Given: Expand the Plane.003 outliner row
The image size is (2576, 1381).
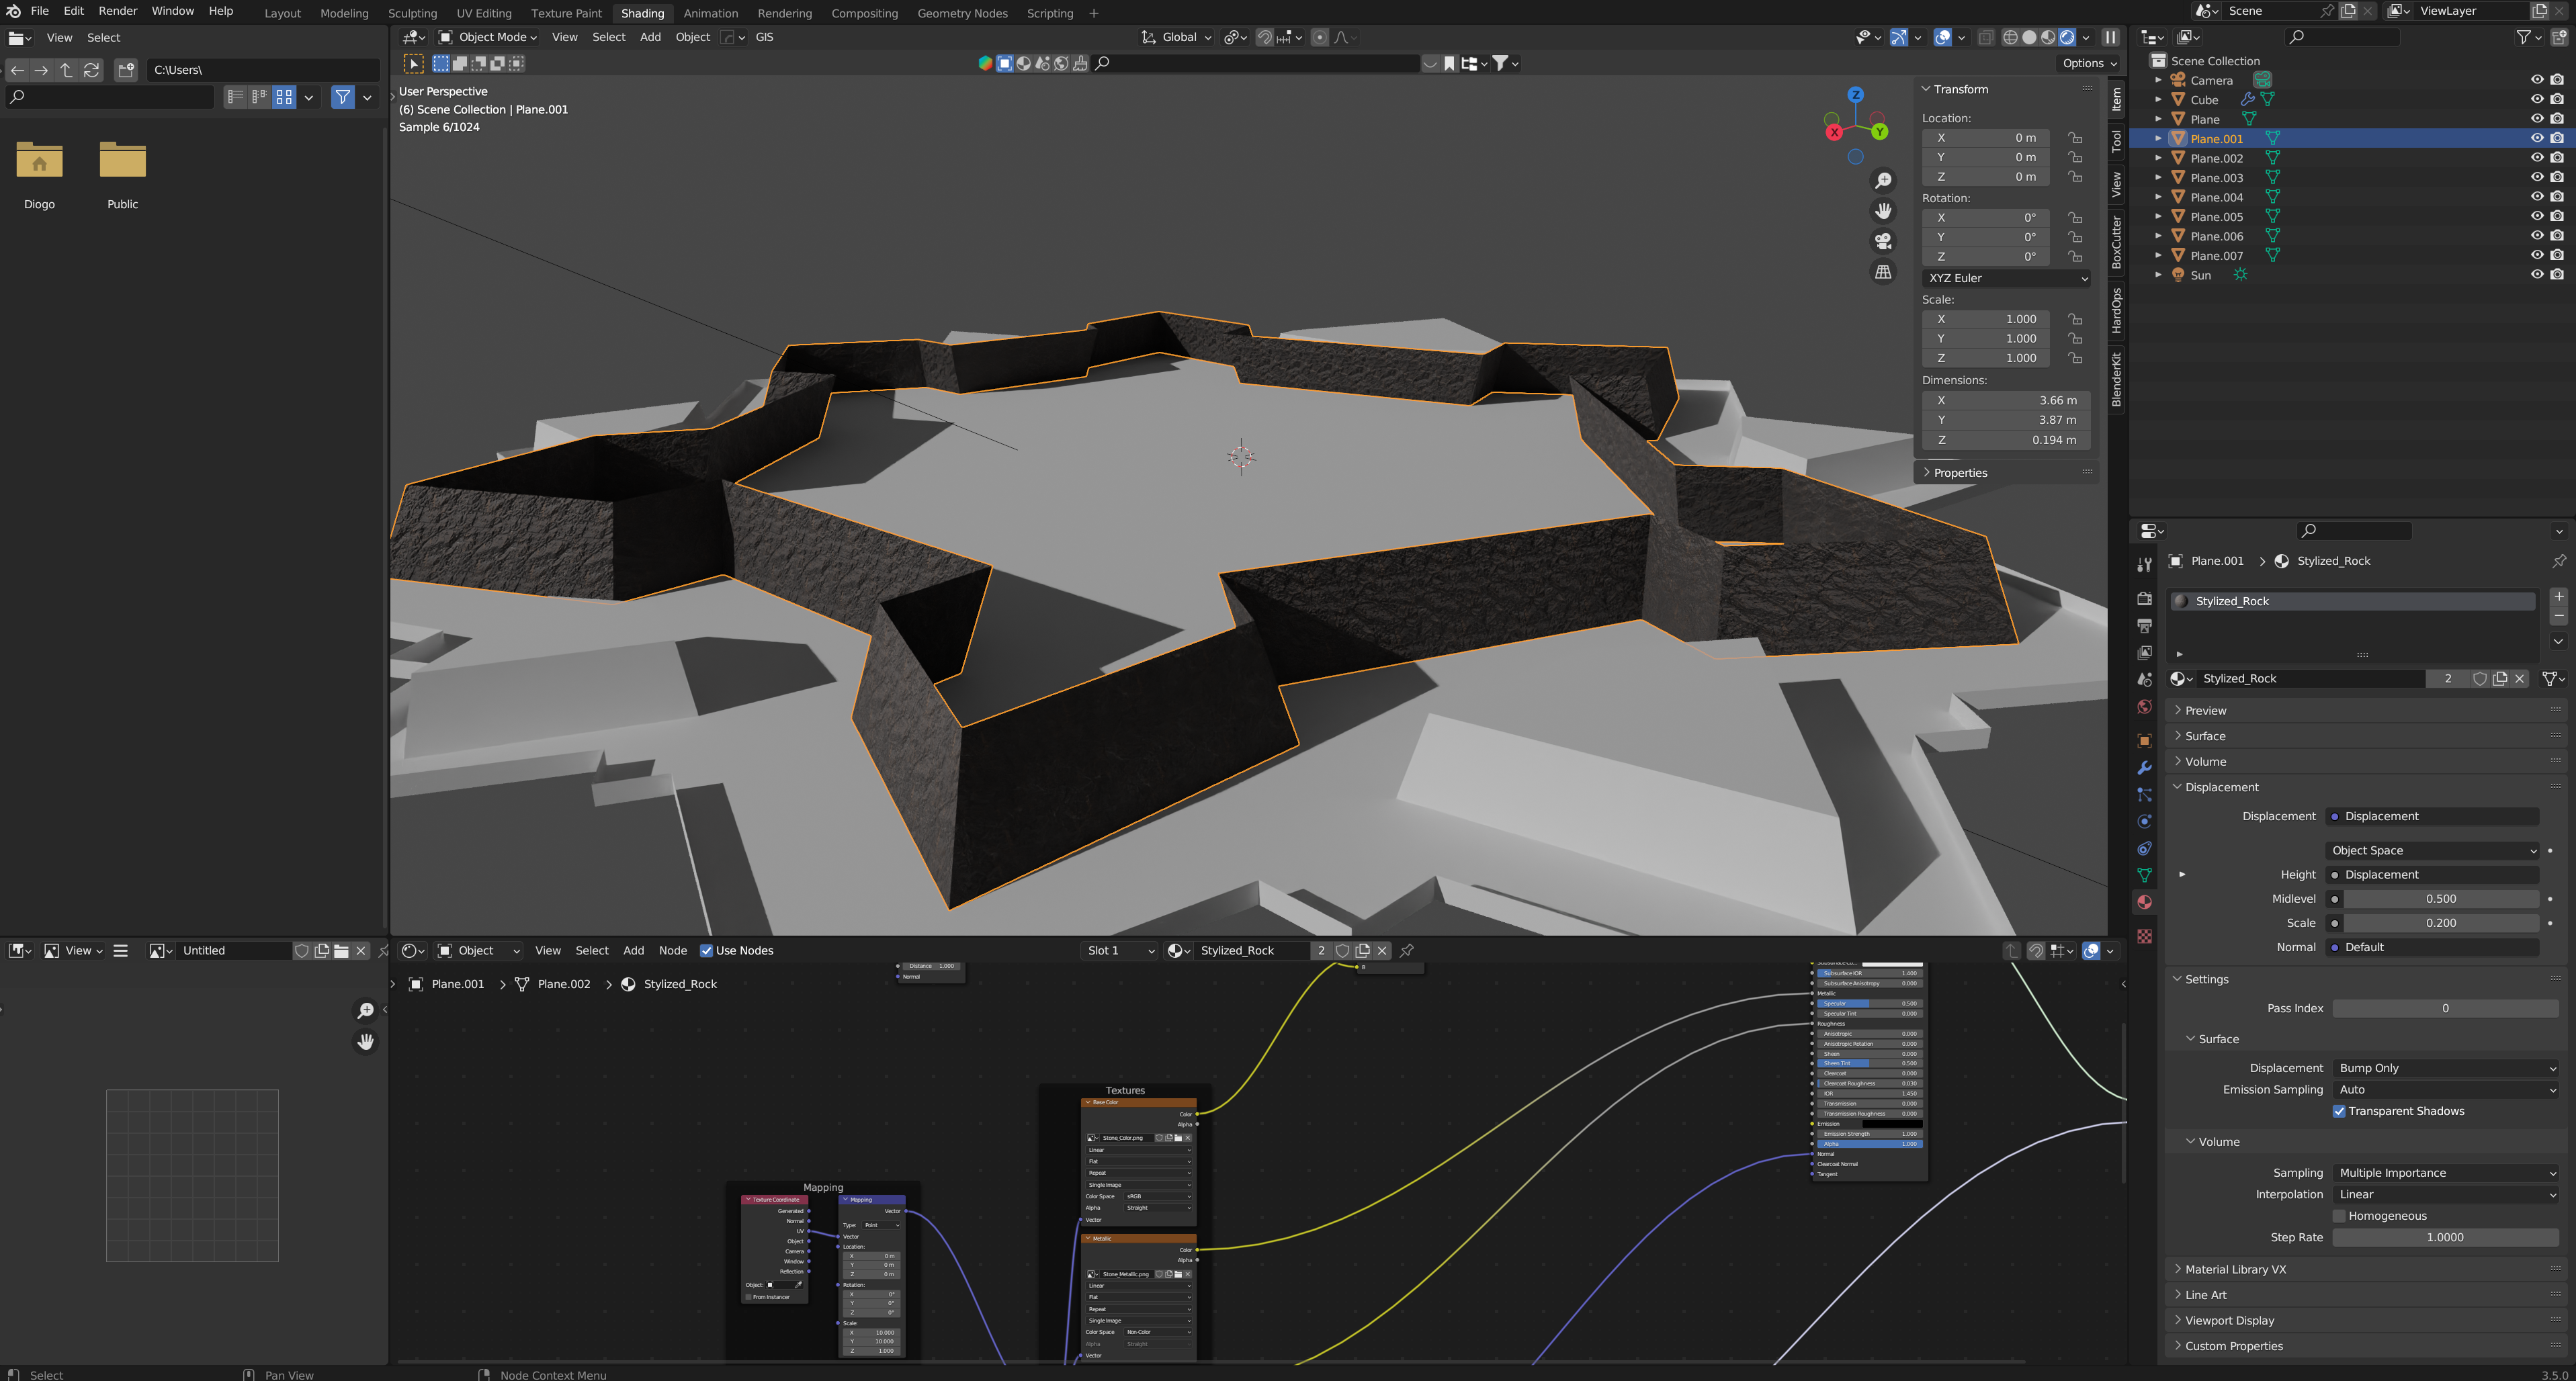Looking at the screenshot, I should click(2157, 178).
